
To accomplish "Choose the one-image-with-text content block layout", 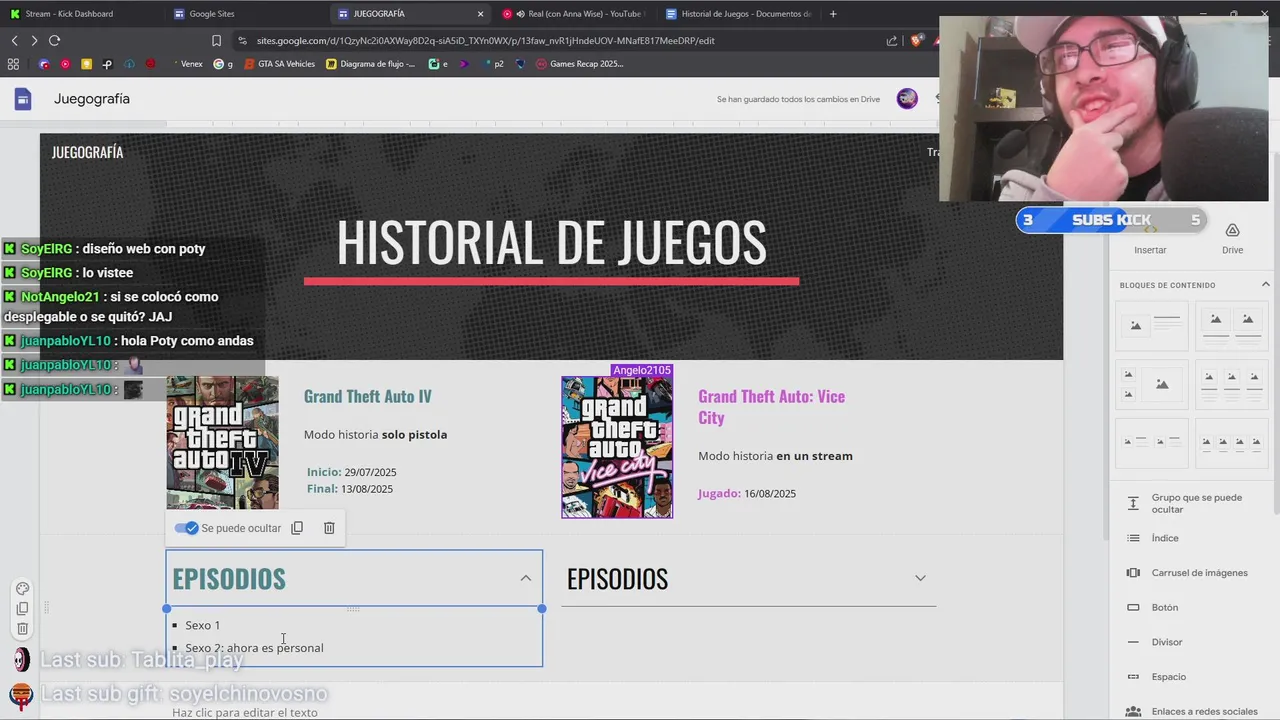I will pyautogui.click(x=1152, y=326).
